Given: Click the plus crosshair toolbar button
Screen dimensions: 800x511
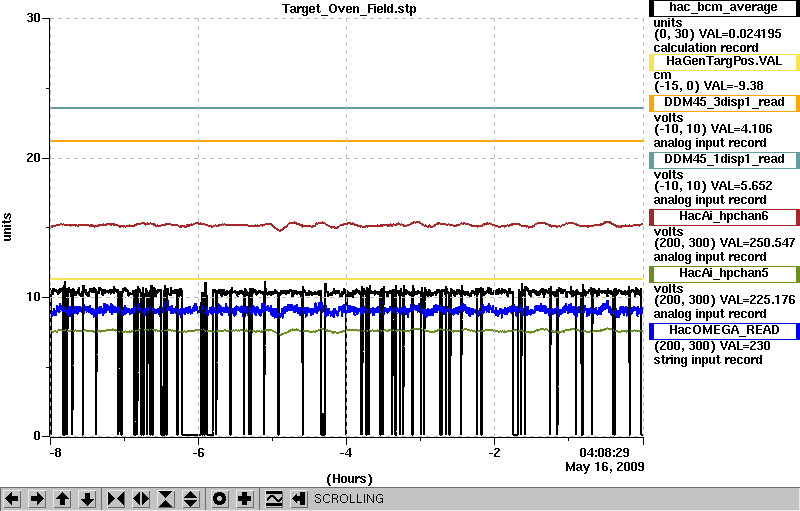Looking at the screenshot, I should 245,499.
